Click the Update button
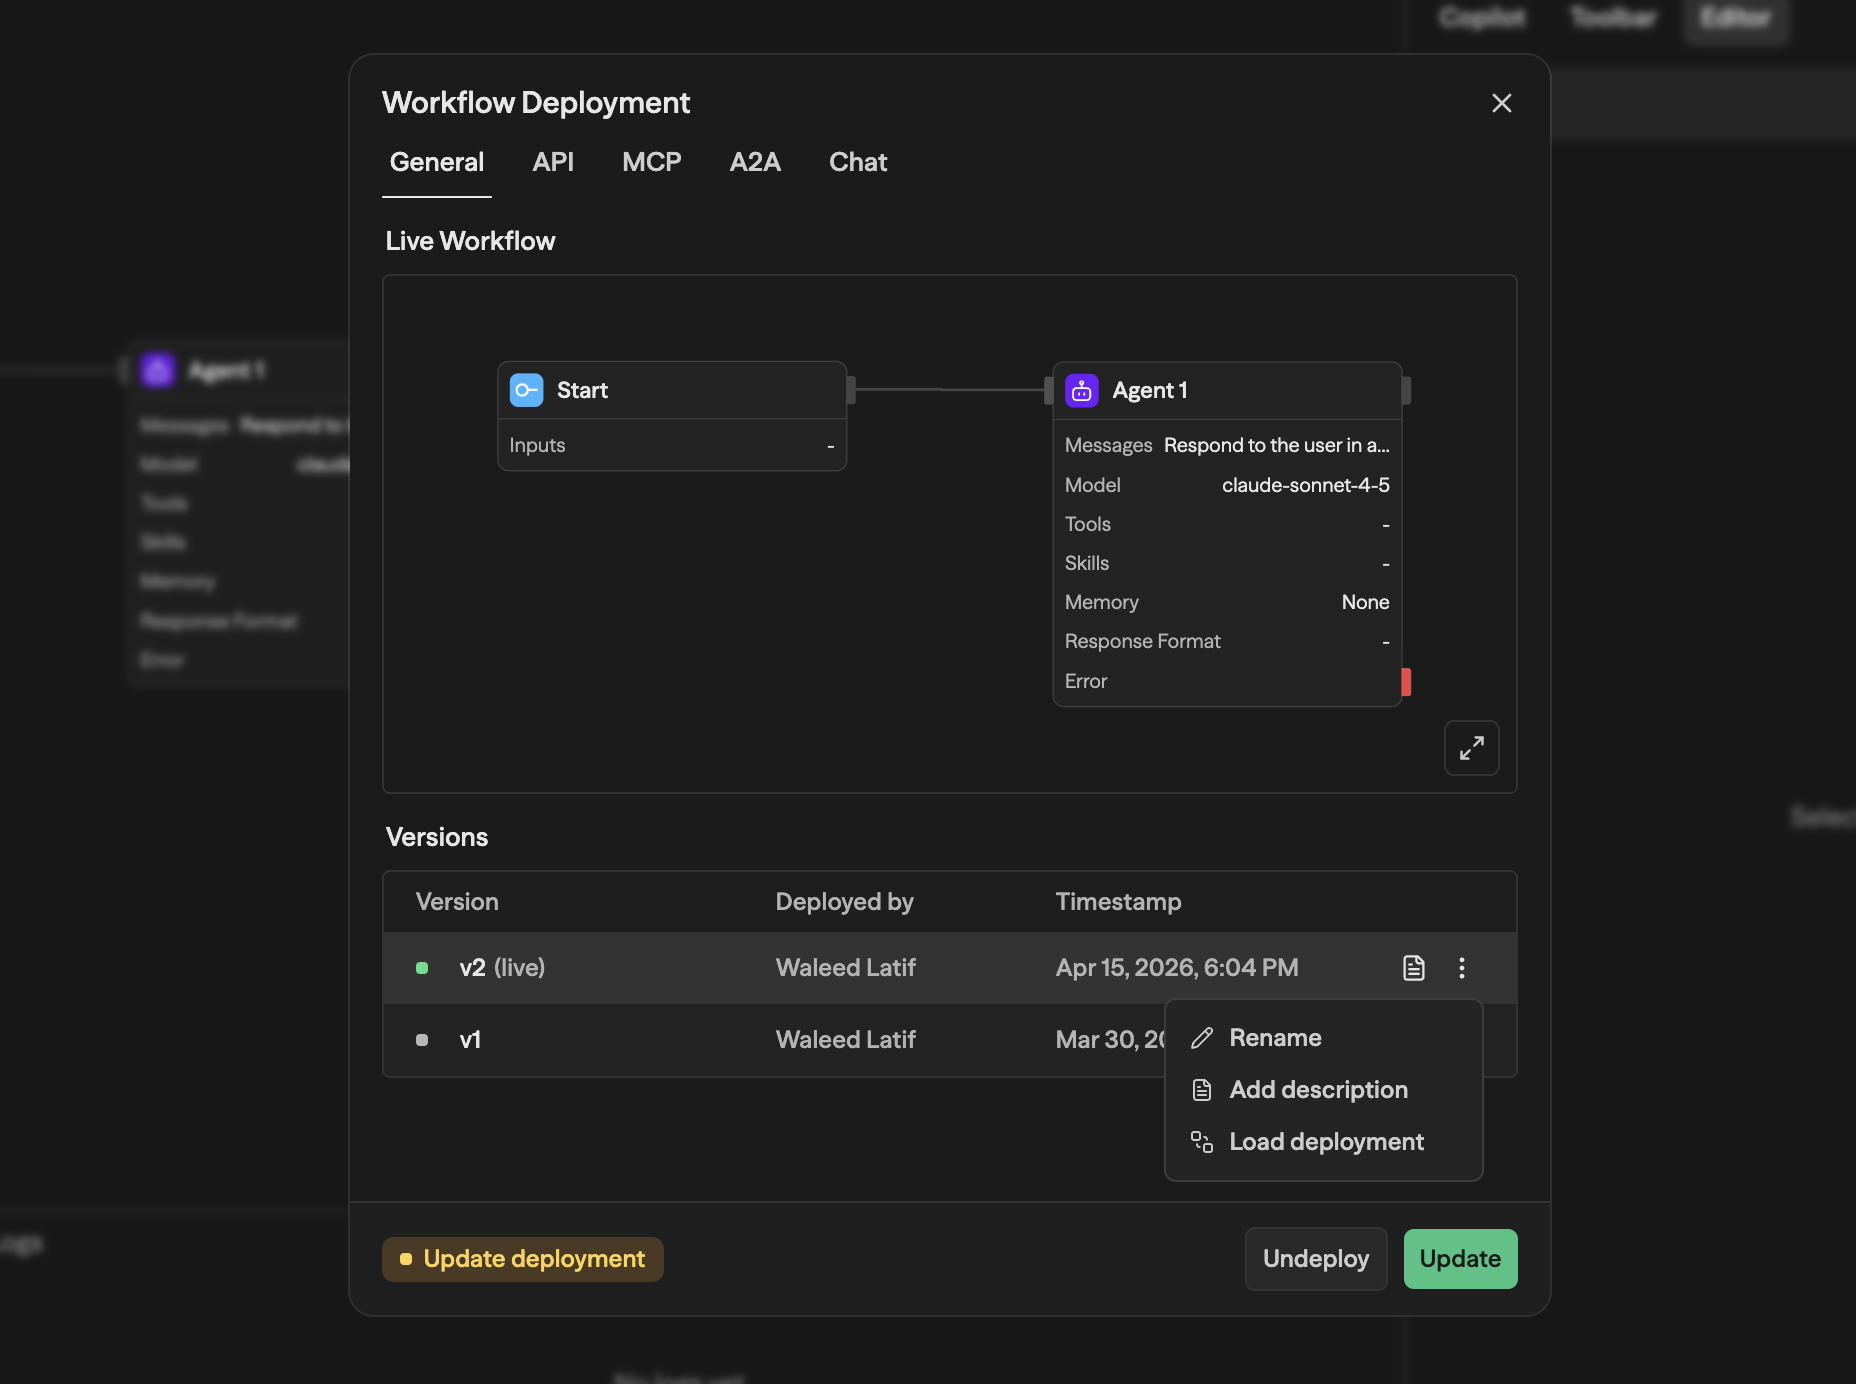Viewport: 1856px width, 1384px height. click(1460, 1259)
